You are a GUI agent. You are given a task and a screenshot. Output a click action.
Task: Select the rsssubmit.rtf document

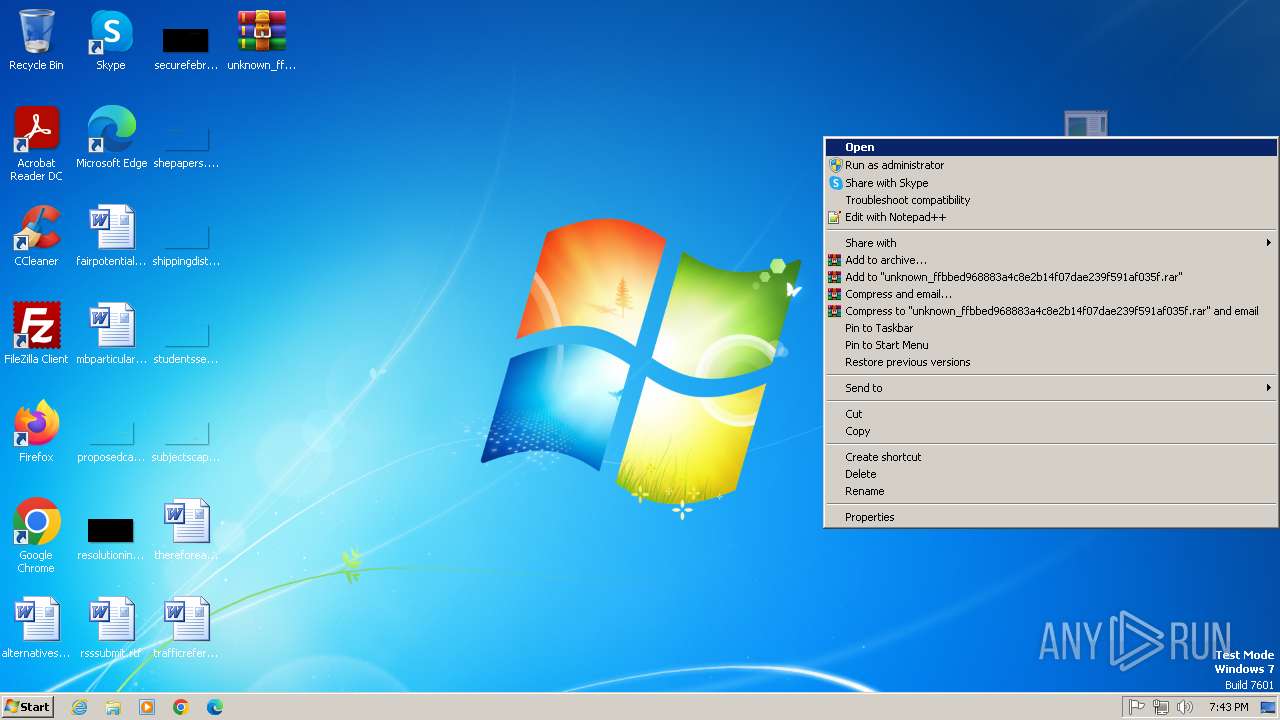[111, 628]
